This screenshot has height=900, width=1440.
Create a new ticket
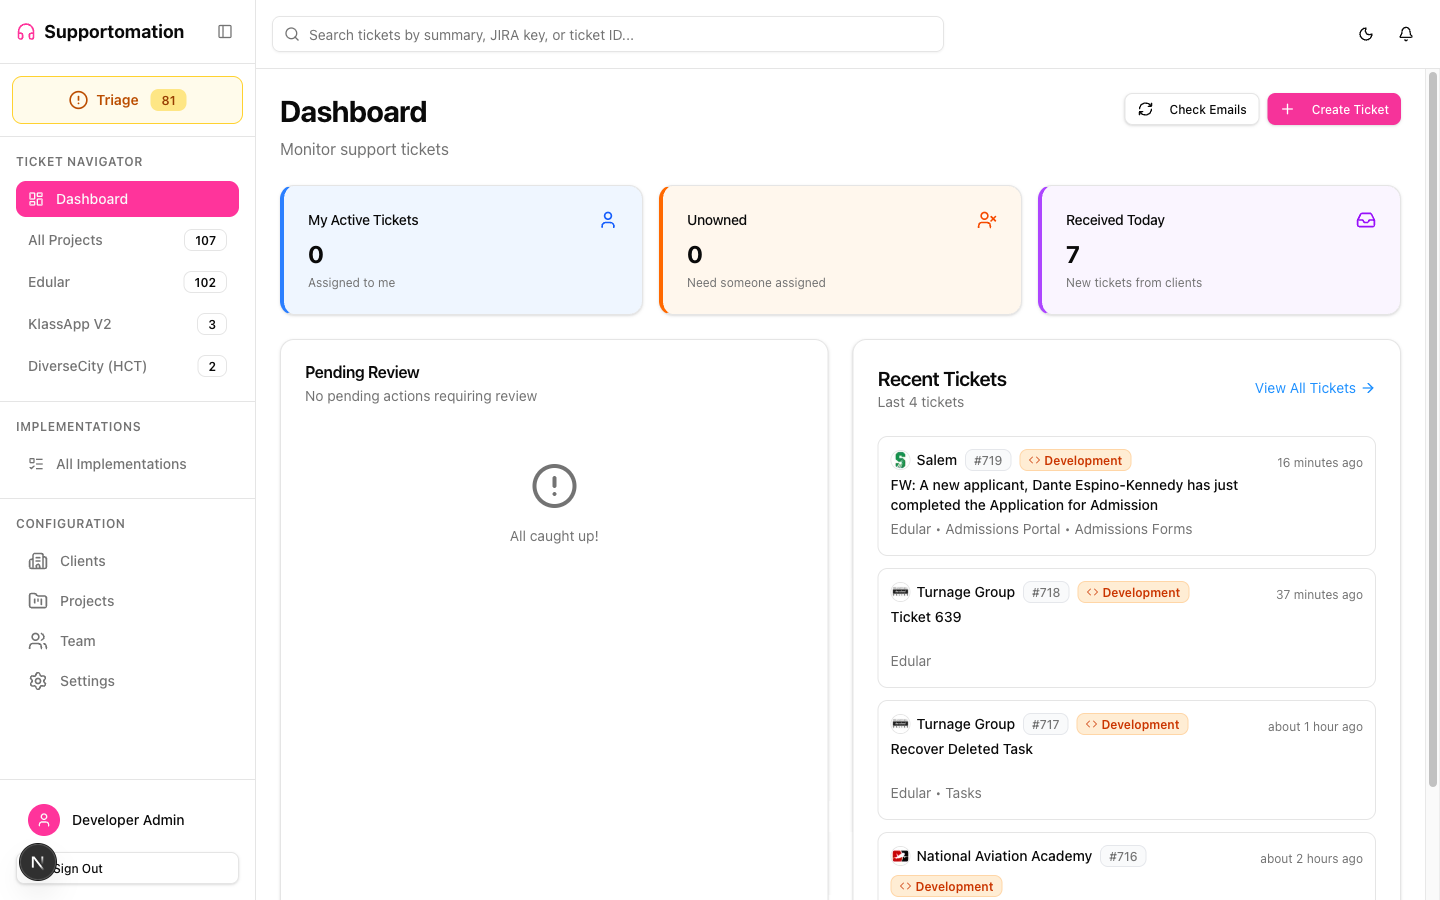coord(1334,109)
